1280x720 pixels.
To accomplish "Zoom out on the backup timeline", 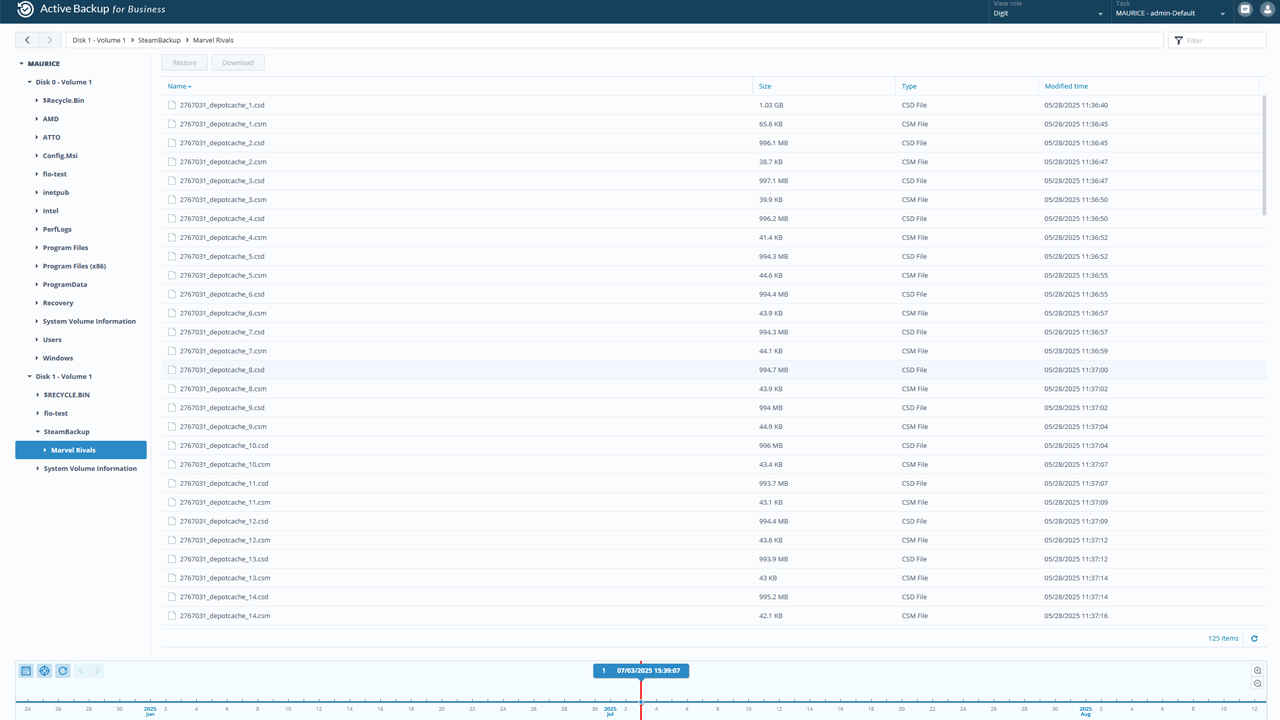I will click(x=1257, y=684).
